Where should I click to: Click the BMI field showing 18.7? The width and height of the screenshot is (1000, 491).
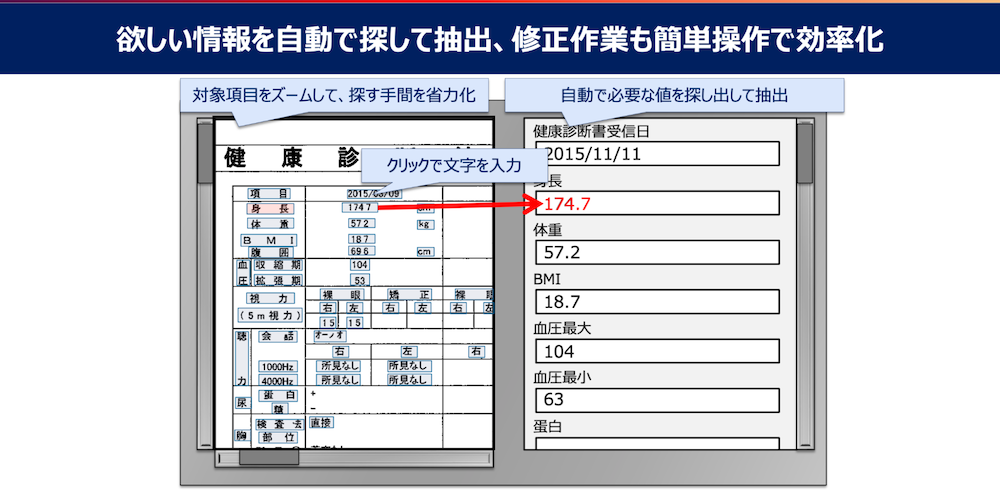pyautogui.click(x=657, y=301)
